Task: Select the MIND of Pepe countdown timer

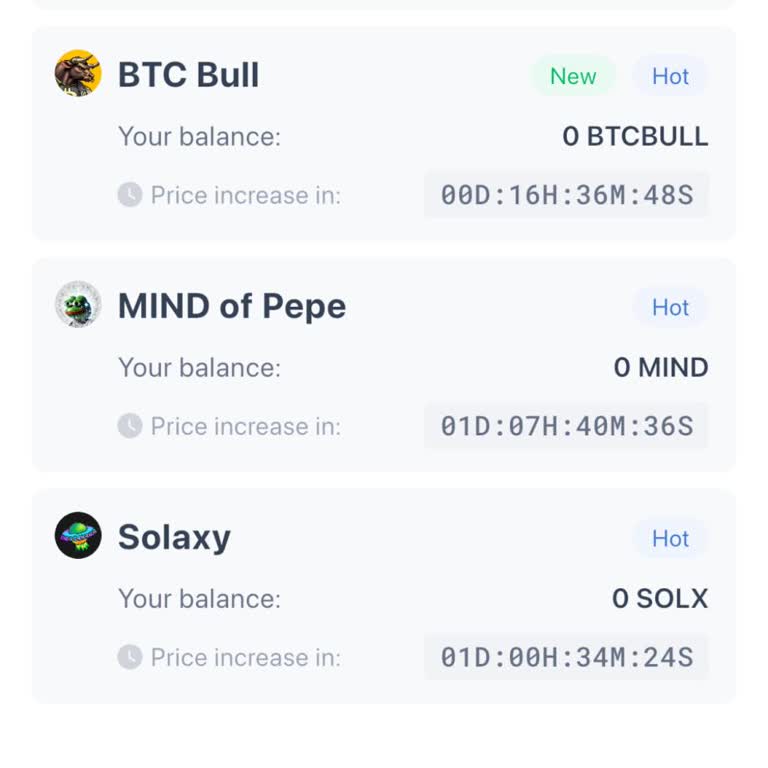Action: tap(566, 426)
